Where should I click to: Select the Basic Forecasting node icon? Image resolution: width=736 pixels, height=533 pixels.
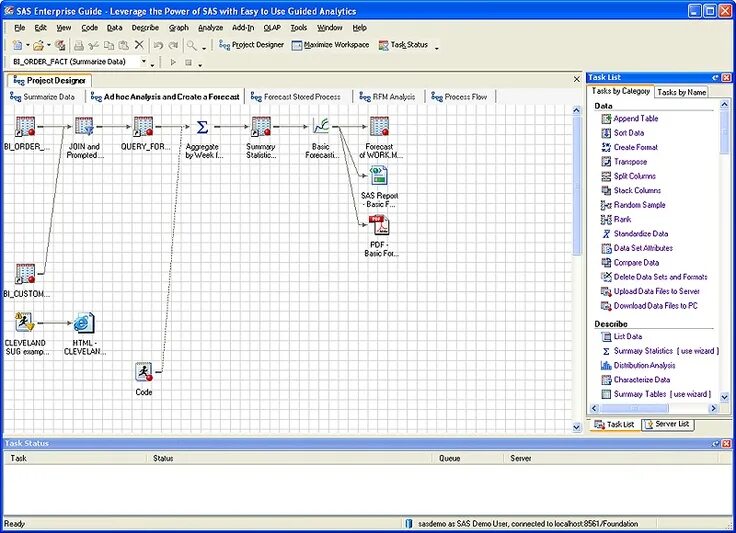[x=321, y=126]
